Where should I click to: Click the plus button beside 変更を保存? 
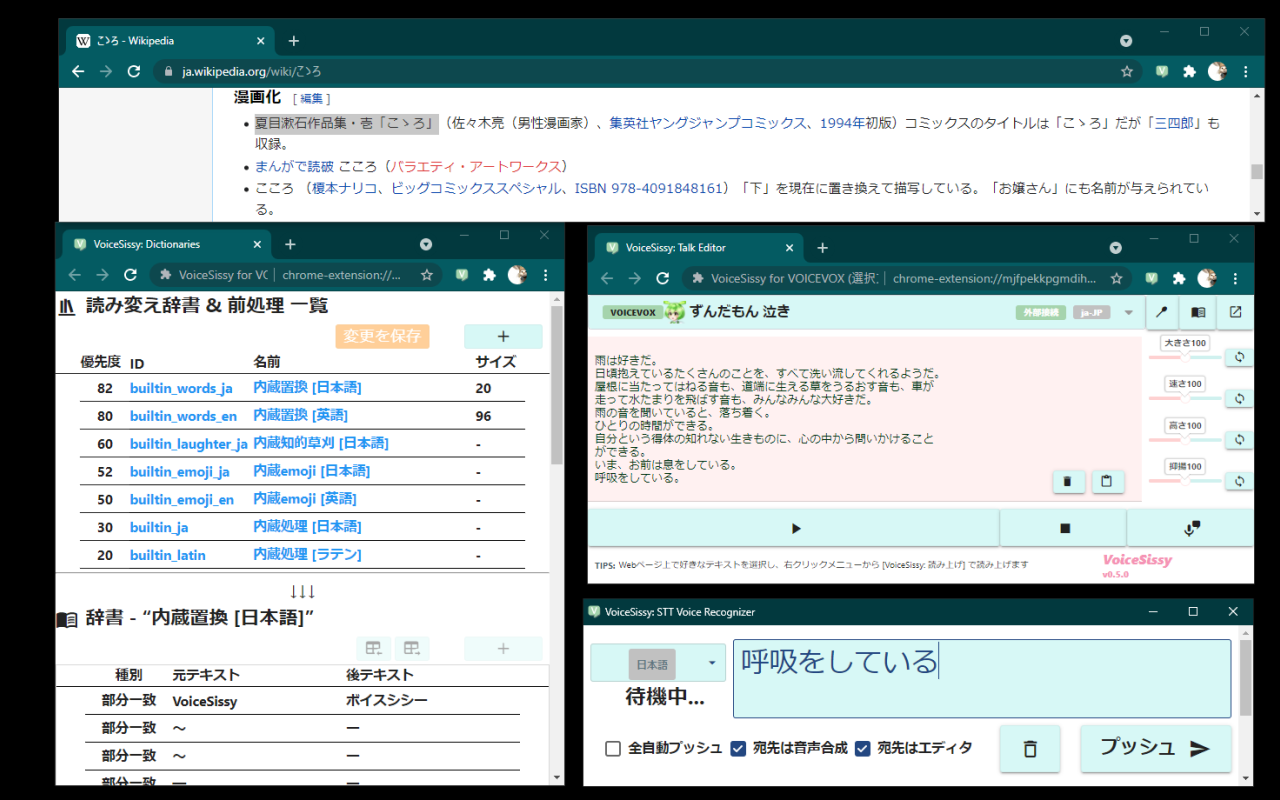pos(503,337)
